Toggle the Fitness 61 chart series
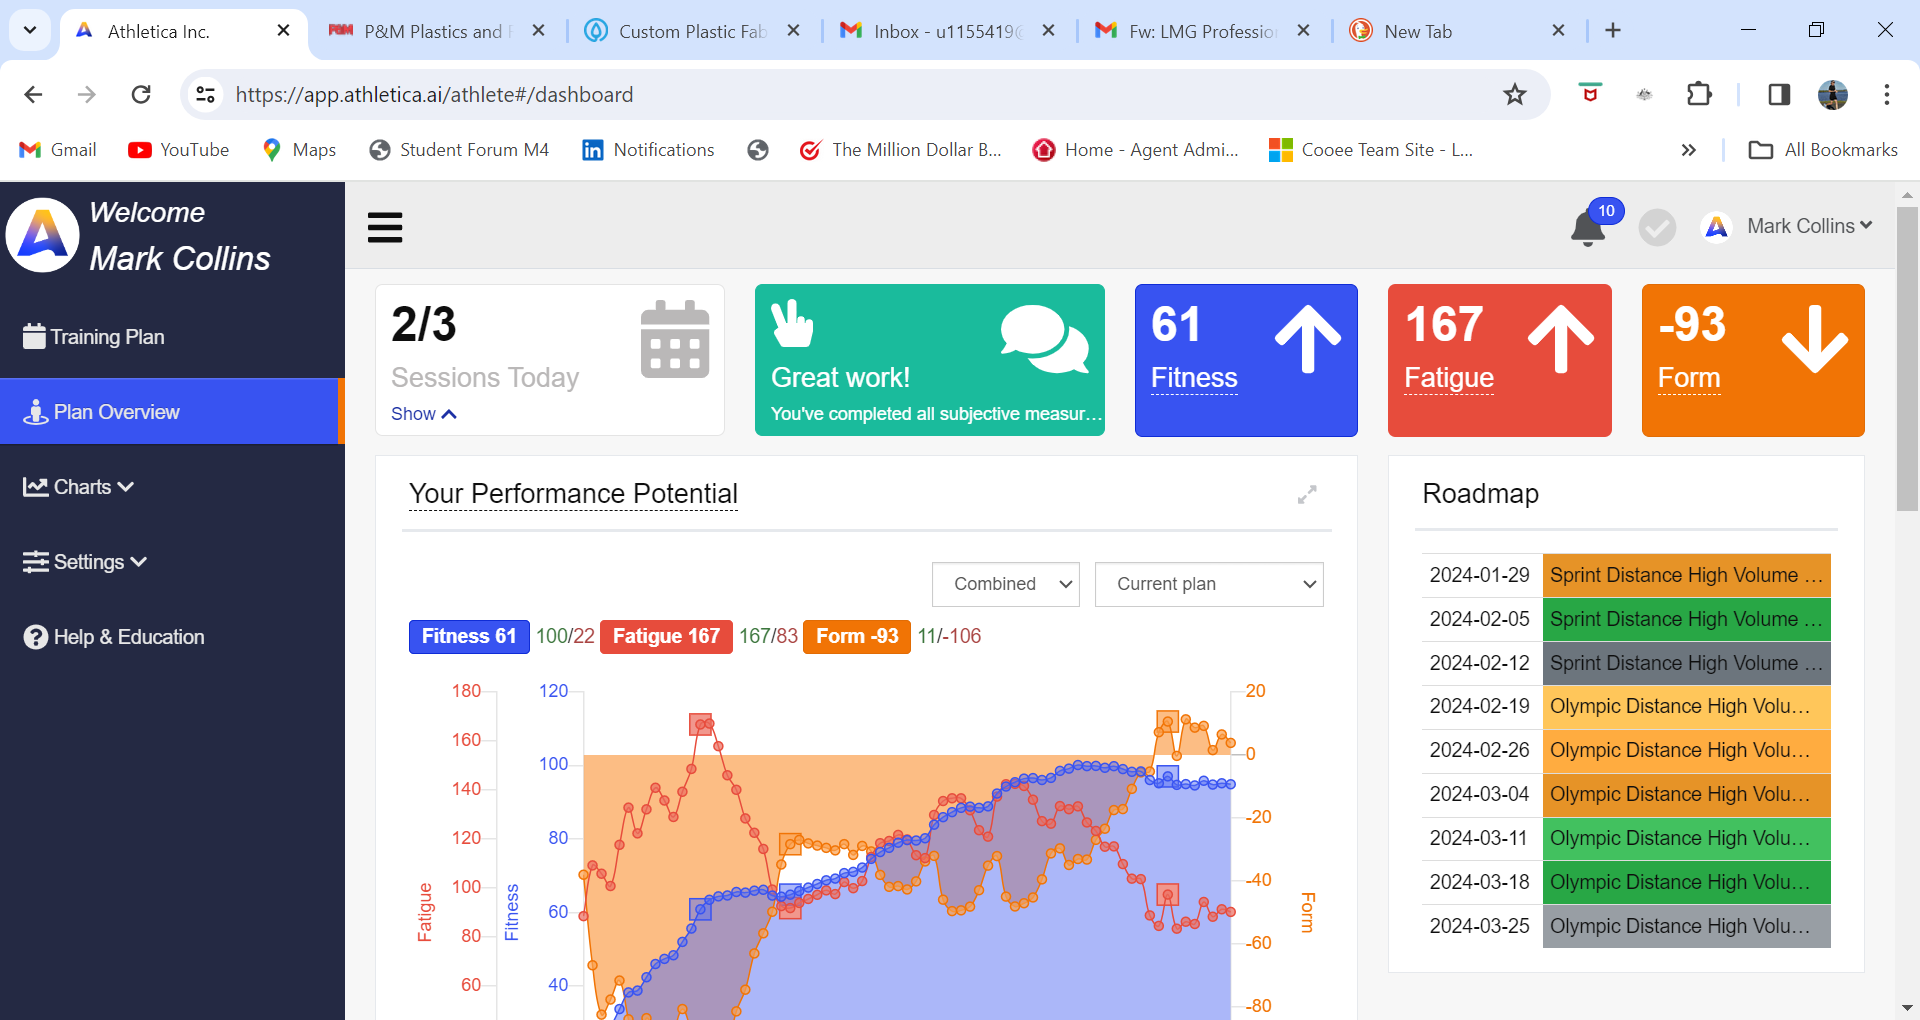 [469, 636]
